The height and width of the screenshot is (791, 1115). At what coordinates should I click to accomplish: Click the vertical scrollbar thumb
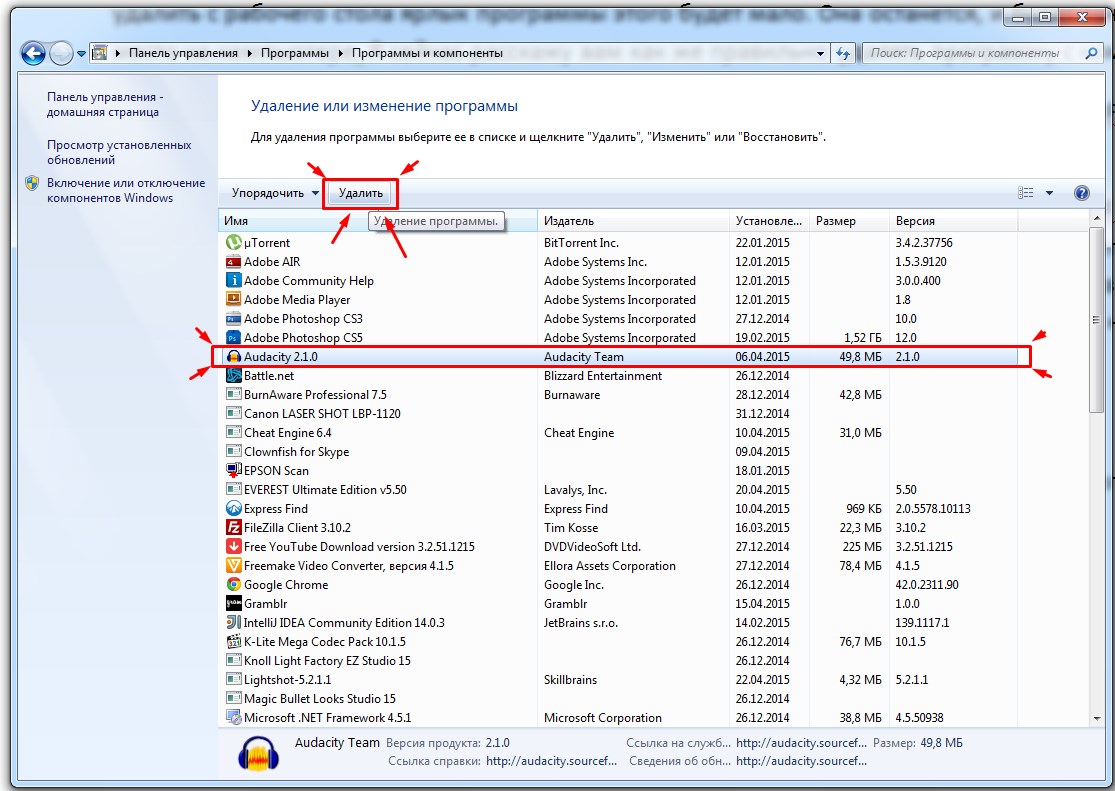(1096, 320)
